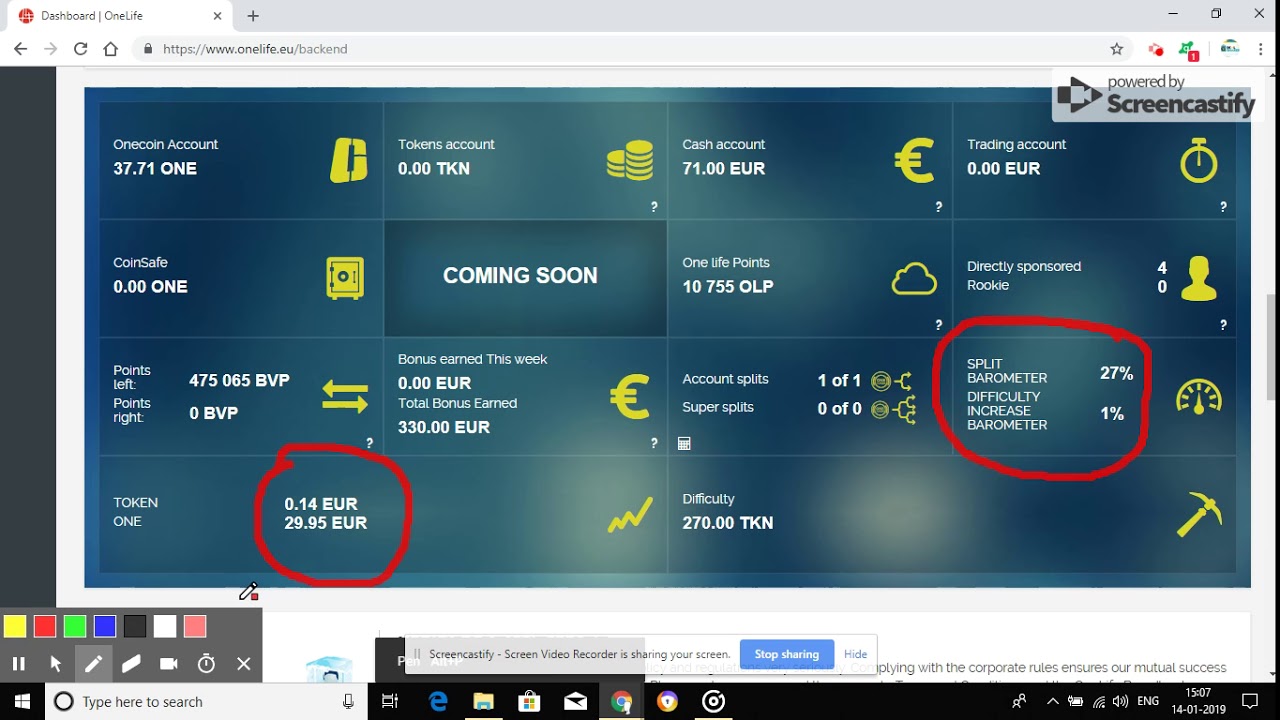The image size is (1280, 720).
Task: Select the Screencastify pen tool
Action: click(93, 664)
